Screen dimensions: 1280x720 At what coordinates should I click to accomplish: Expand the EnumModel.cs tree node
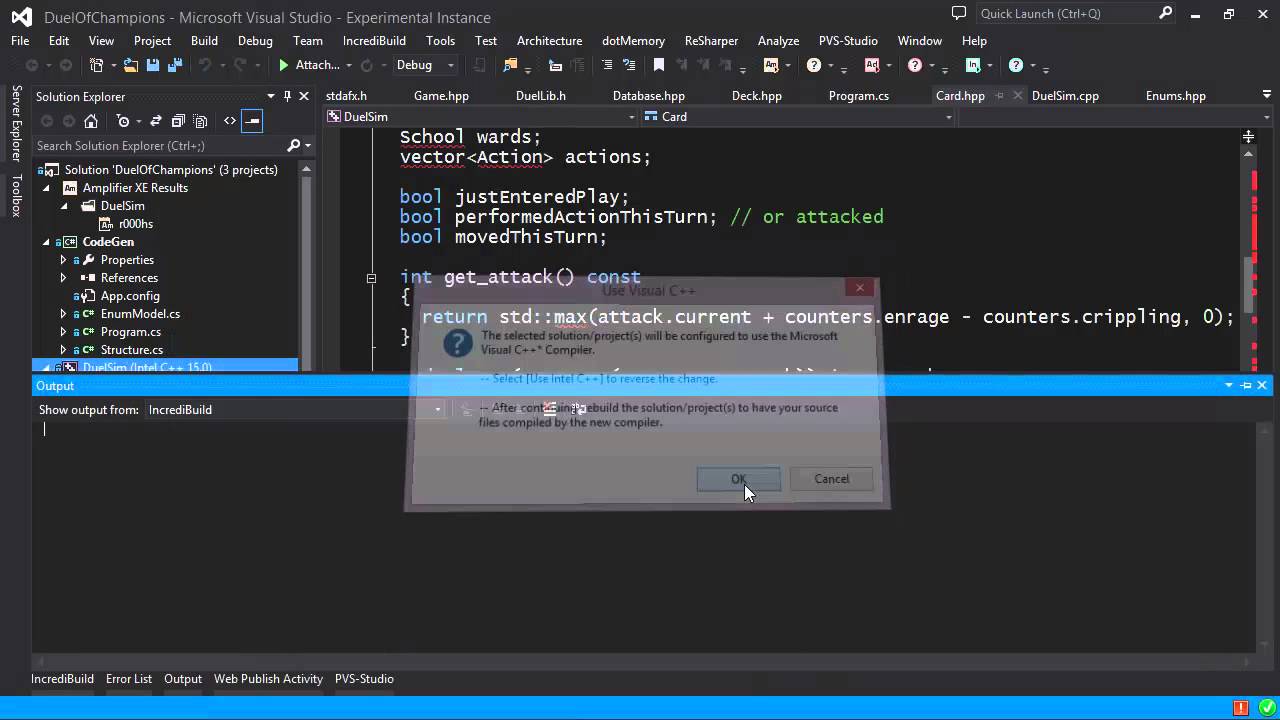[x=63, y=314]
